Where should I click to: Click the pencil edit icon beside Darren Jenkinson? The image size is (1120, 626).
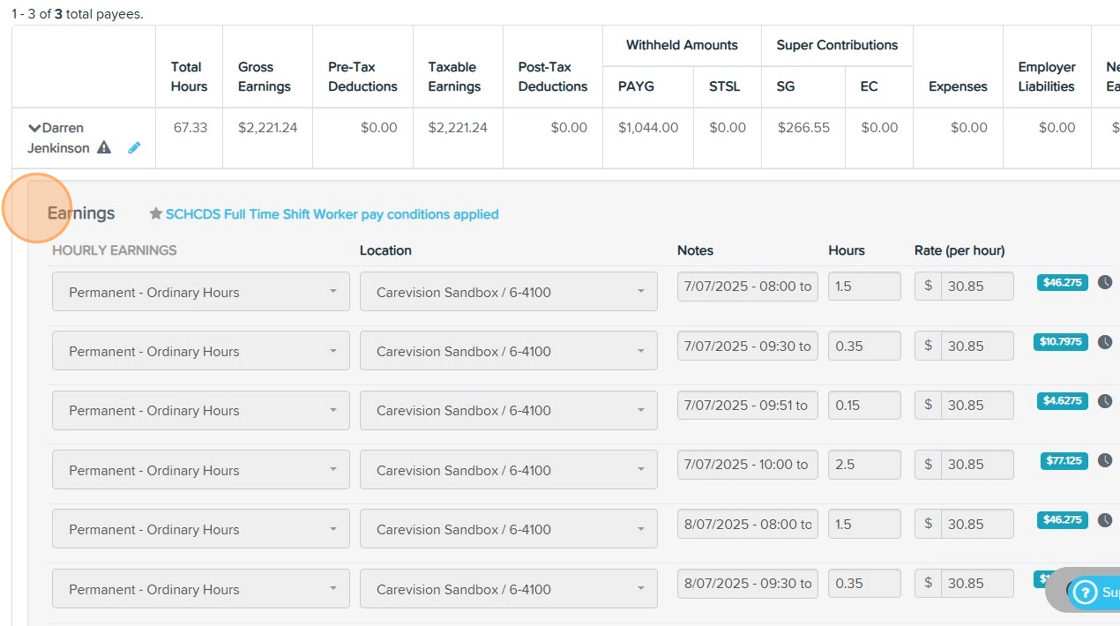pyautogui.click(x=134, y=148)
